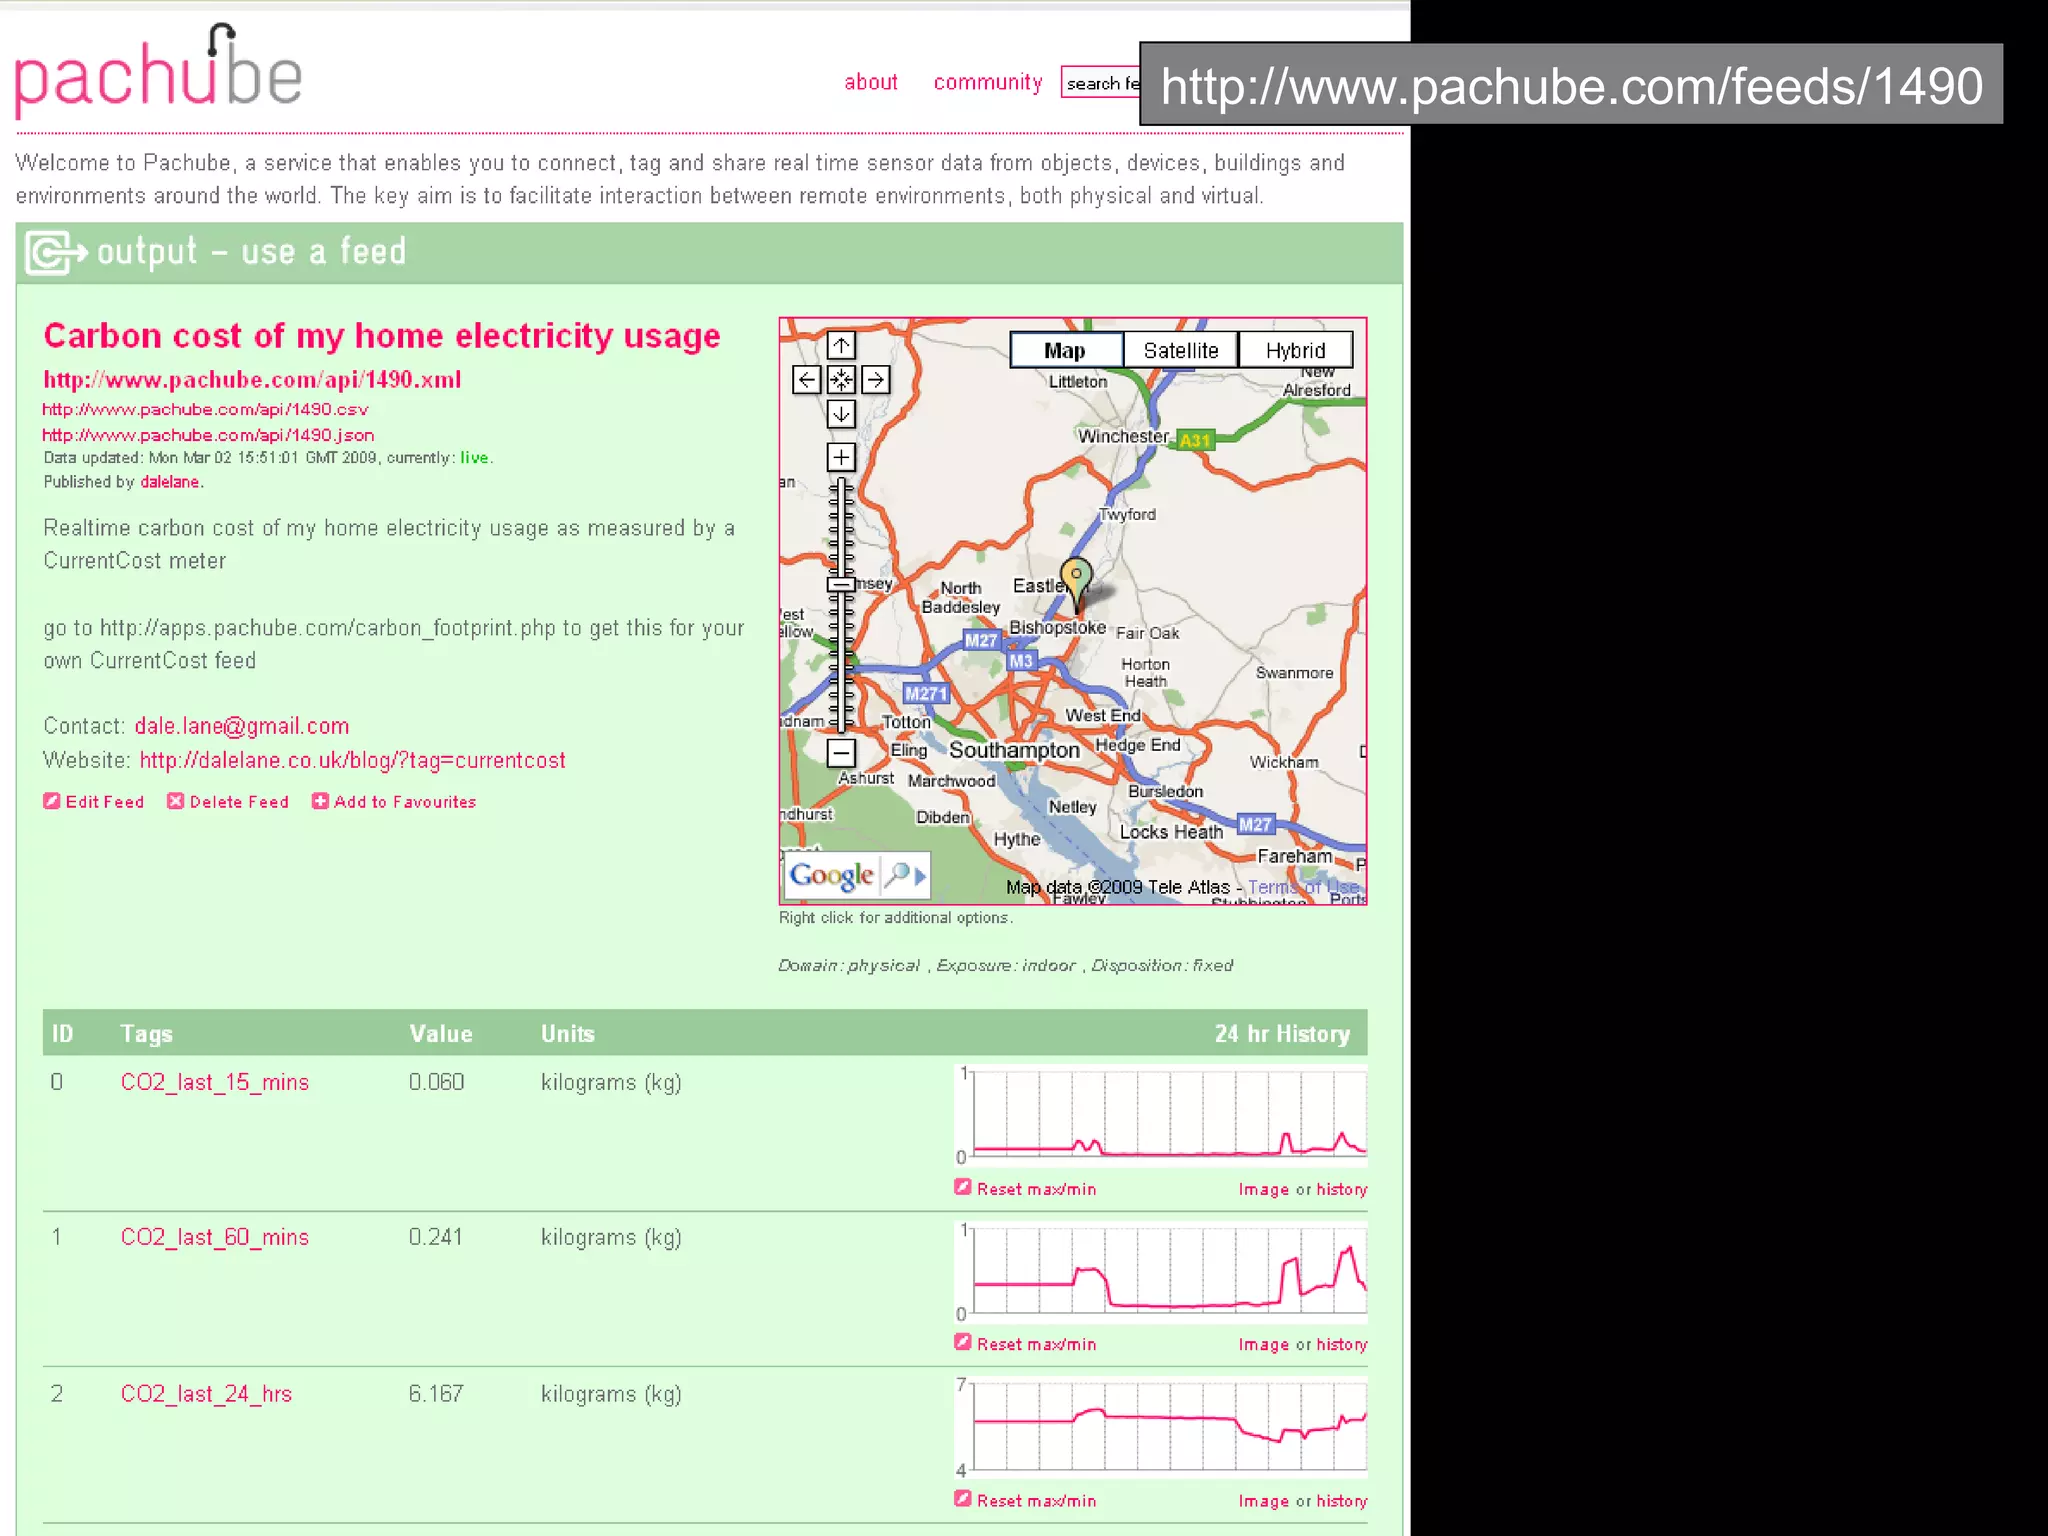The image size is (2048, 1536).
Task: Click Reset max/min for CO2_last_24_hrs
Action: tap(1037, 1501)
